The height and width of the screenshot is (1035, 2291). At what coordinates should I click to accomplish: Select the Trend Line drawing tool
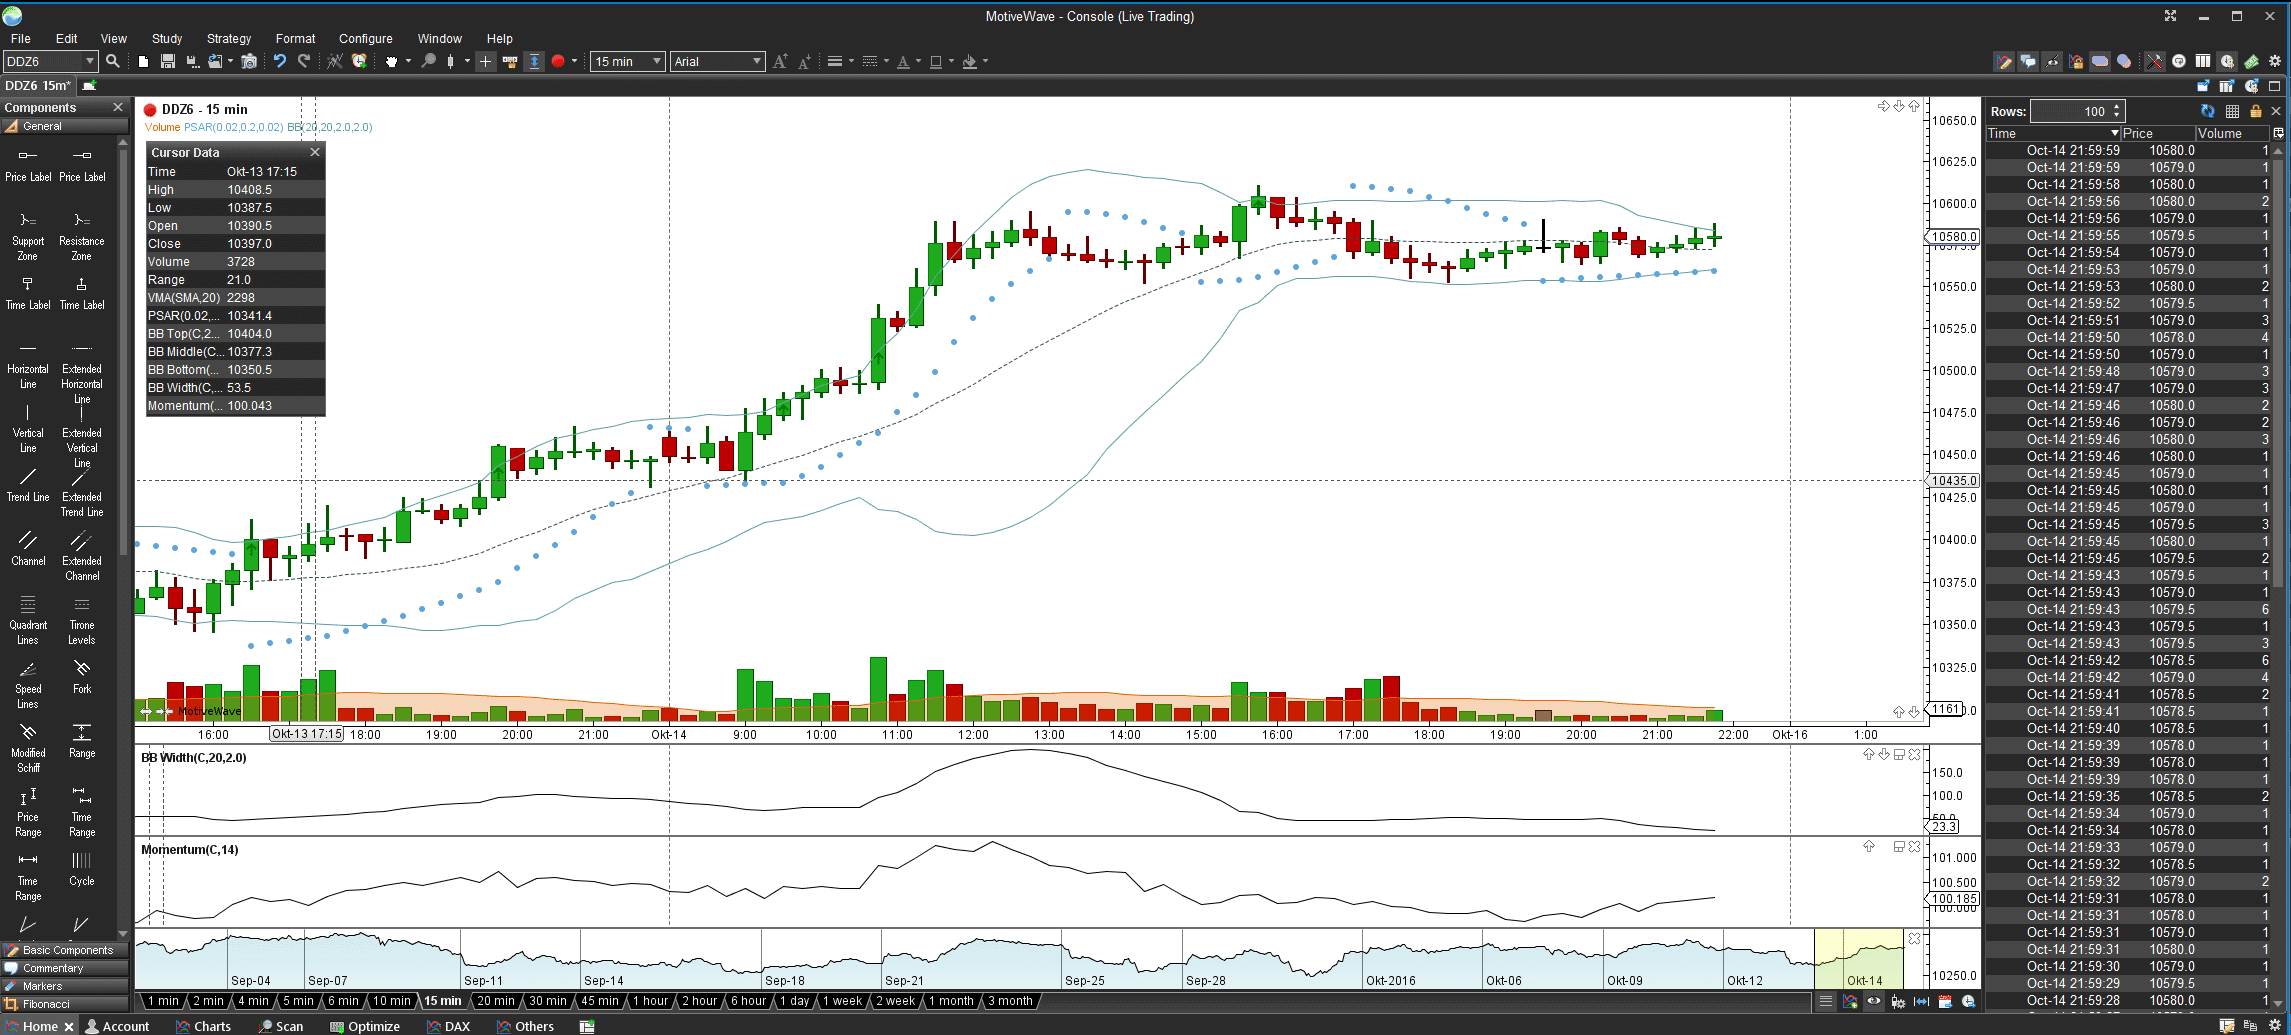(x=28, y=484)
